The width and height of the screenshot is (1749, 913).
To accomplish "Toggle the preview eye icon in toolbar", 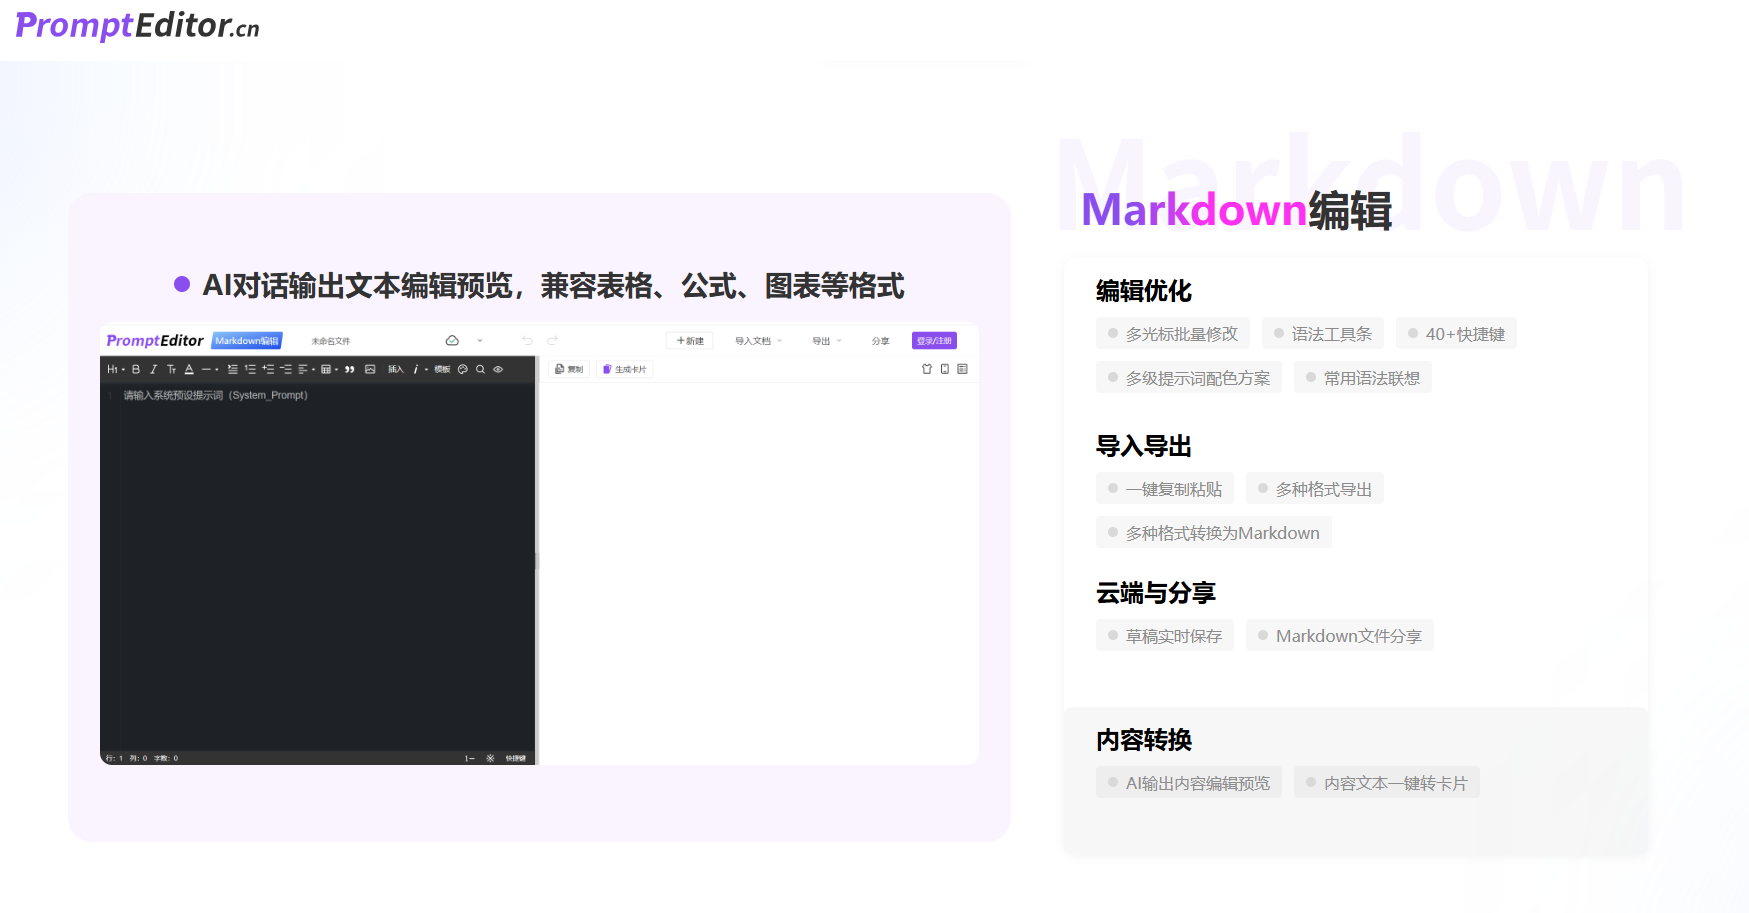I will (x=497, y=368).
